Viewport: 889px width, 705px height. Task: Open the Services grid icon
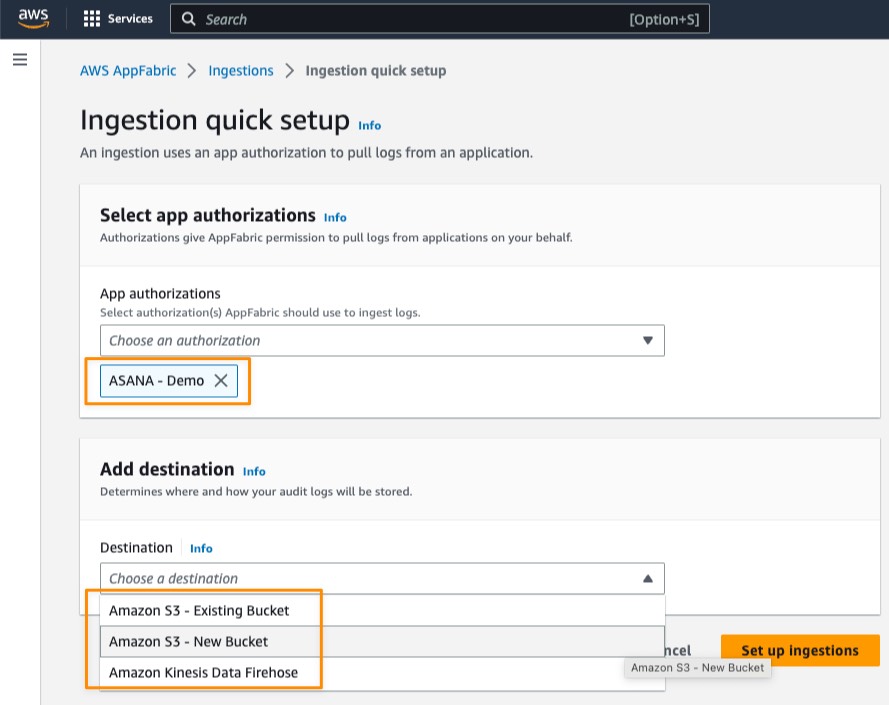coord(91,19)
